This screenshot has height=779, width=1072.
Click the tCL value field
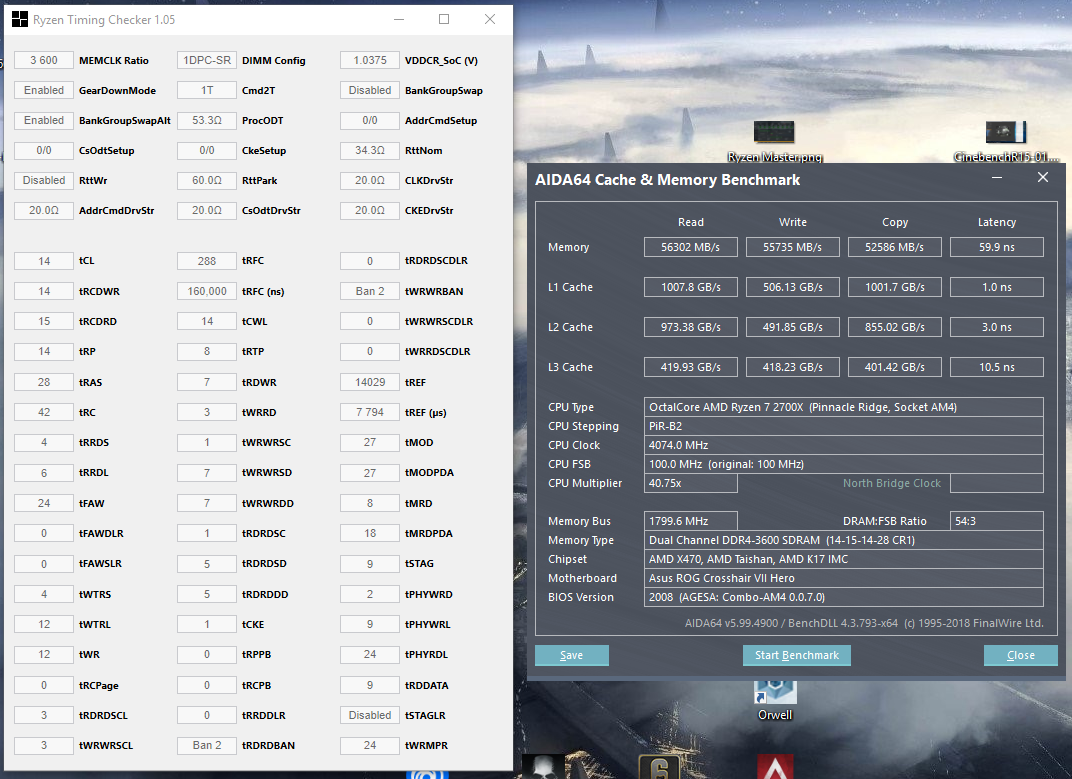click(44, 261)
